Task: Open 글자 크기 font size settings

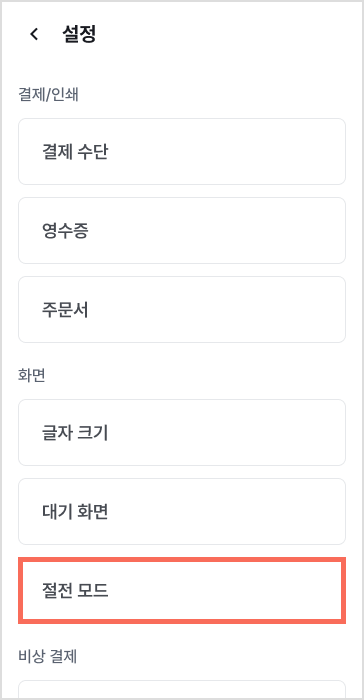Action: [x=182, y=432]
